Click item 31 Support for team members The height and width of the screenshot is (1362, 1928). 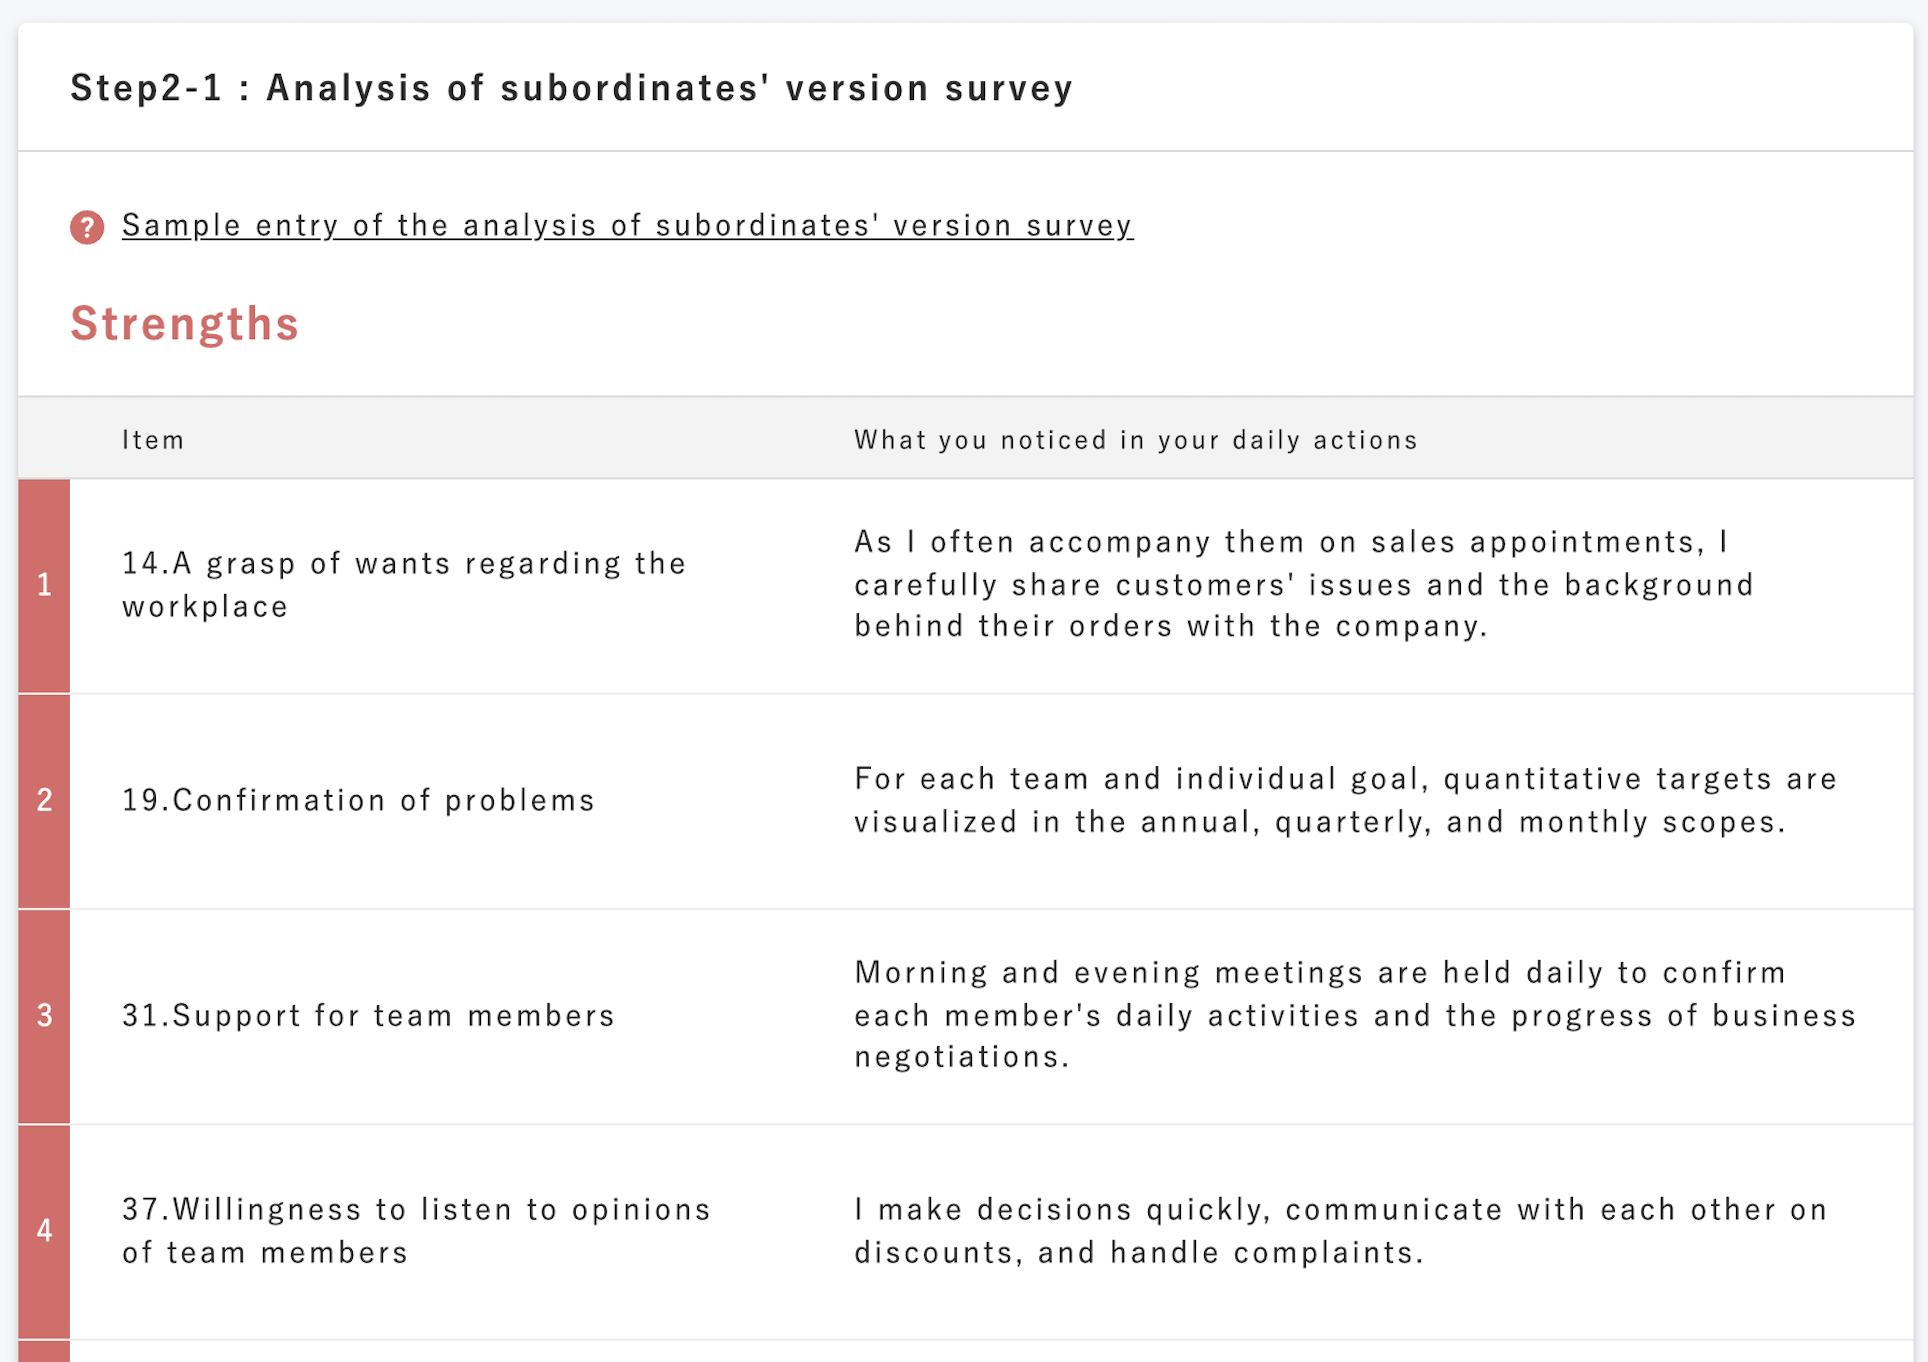coord(368,1015)
